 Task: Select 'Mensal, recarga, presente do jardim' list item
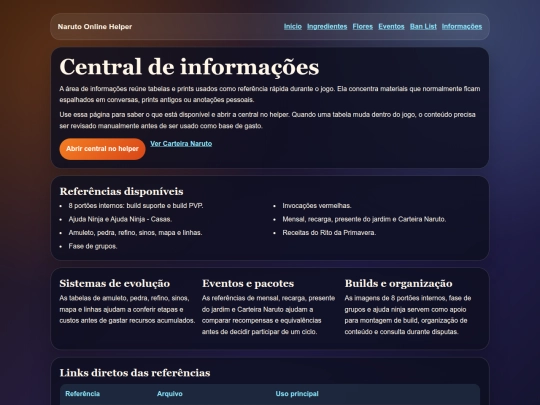tap(364, 219)
